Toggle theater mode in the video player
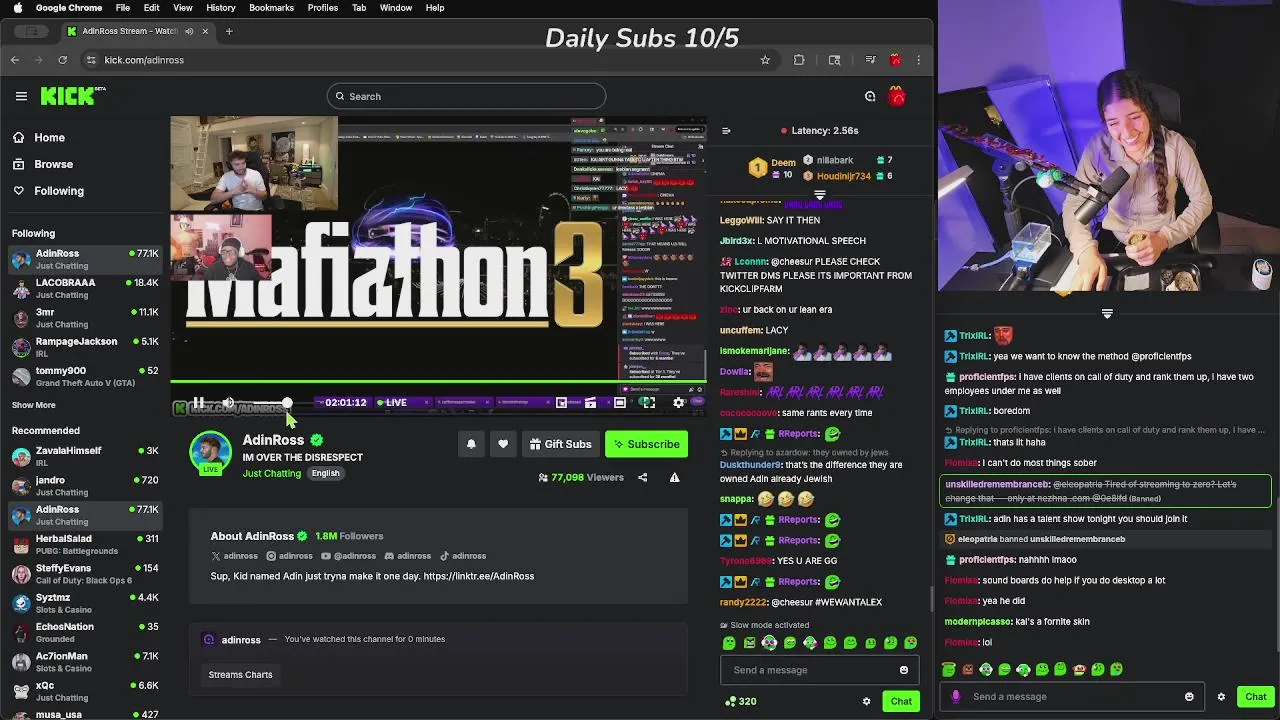The image size is (1280, 720). pos(620,402)
